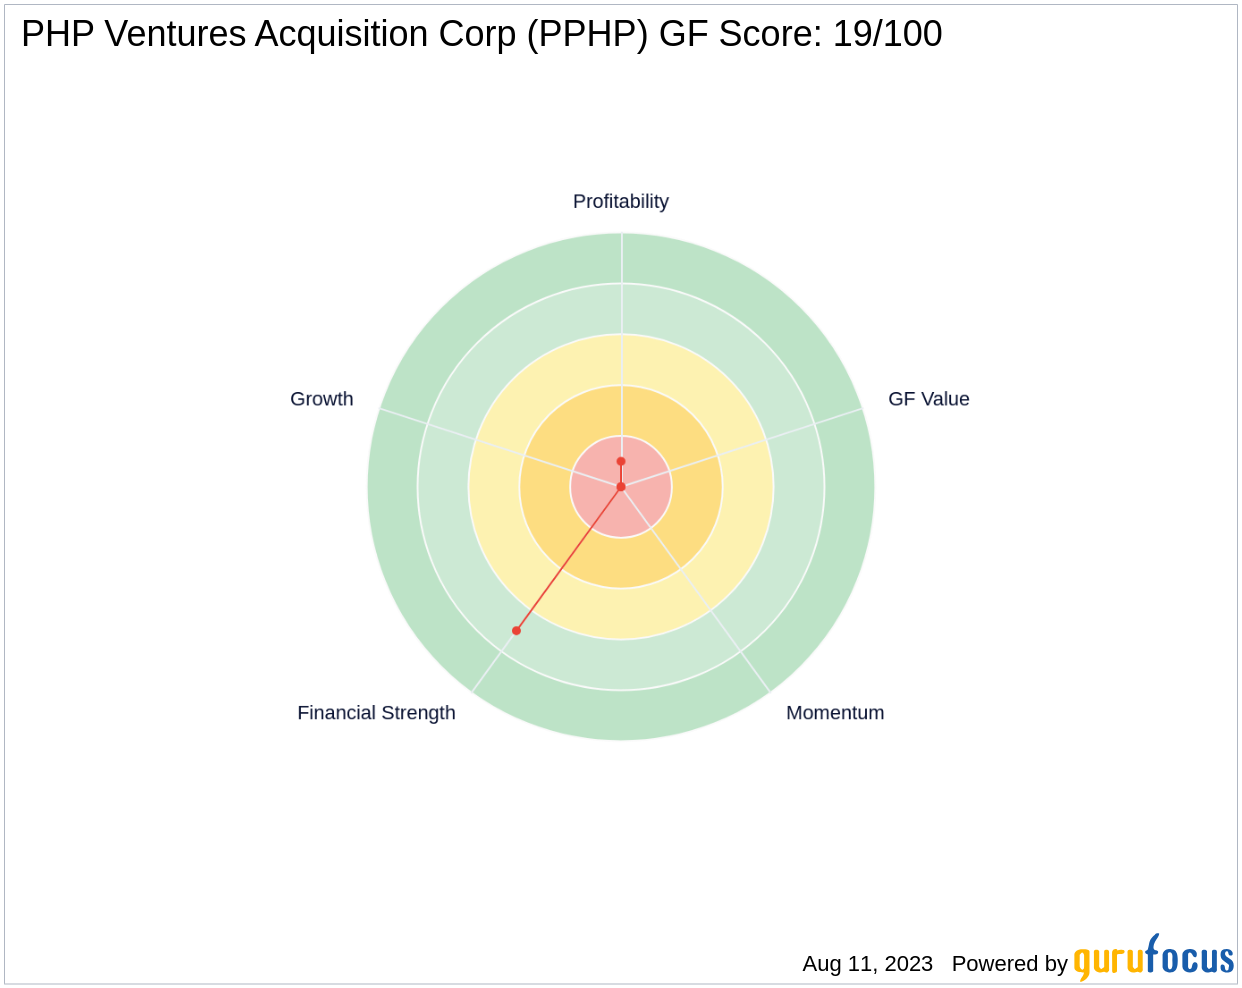This screenshot has width=1242, height=988.
Task: Click the Powered by text
Action: [x=1010, y=964]
